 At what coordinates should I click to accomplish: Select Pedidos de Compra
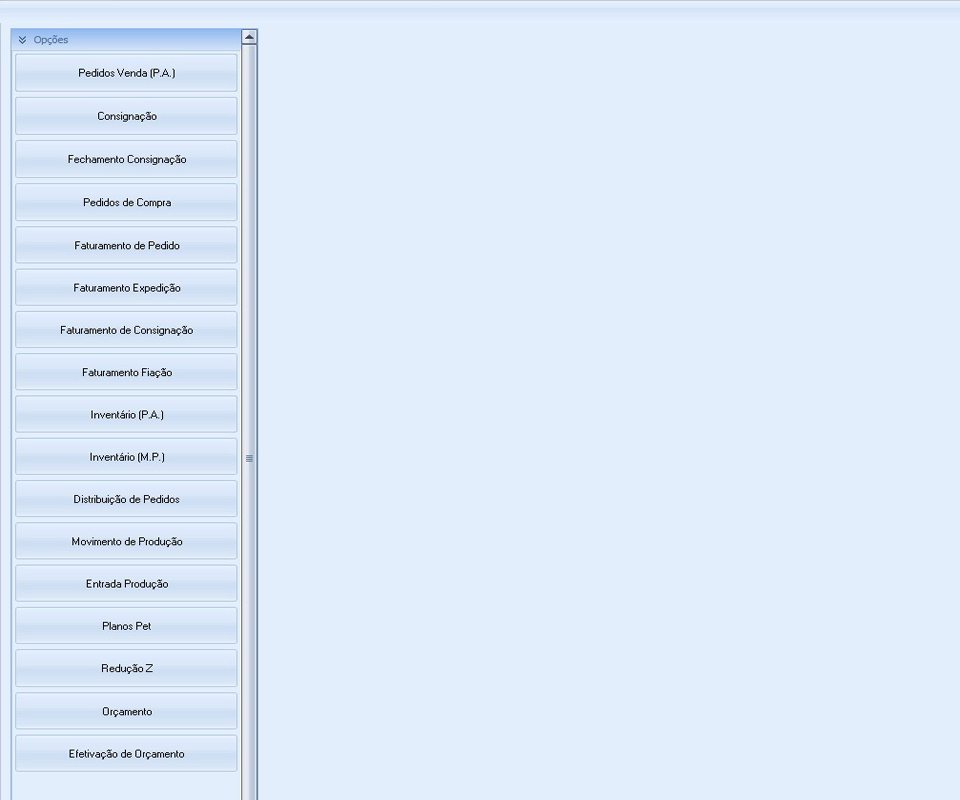pyautogui.click(x=127, y=202)
